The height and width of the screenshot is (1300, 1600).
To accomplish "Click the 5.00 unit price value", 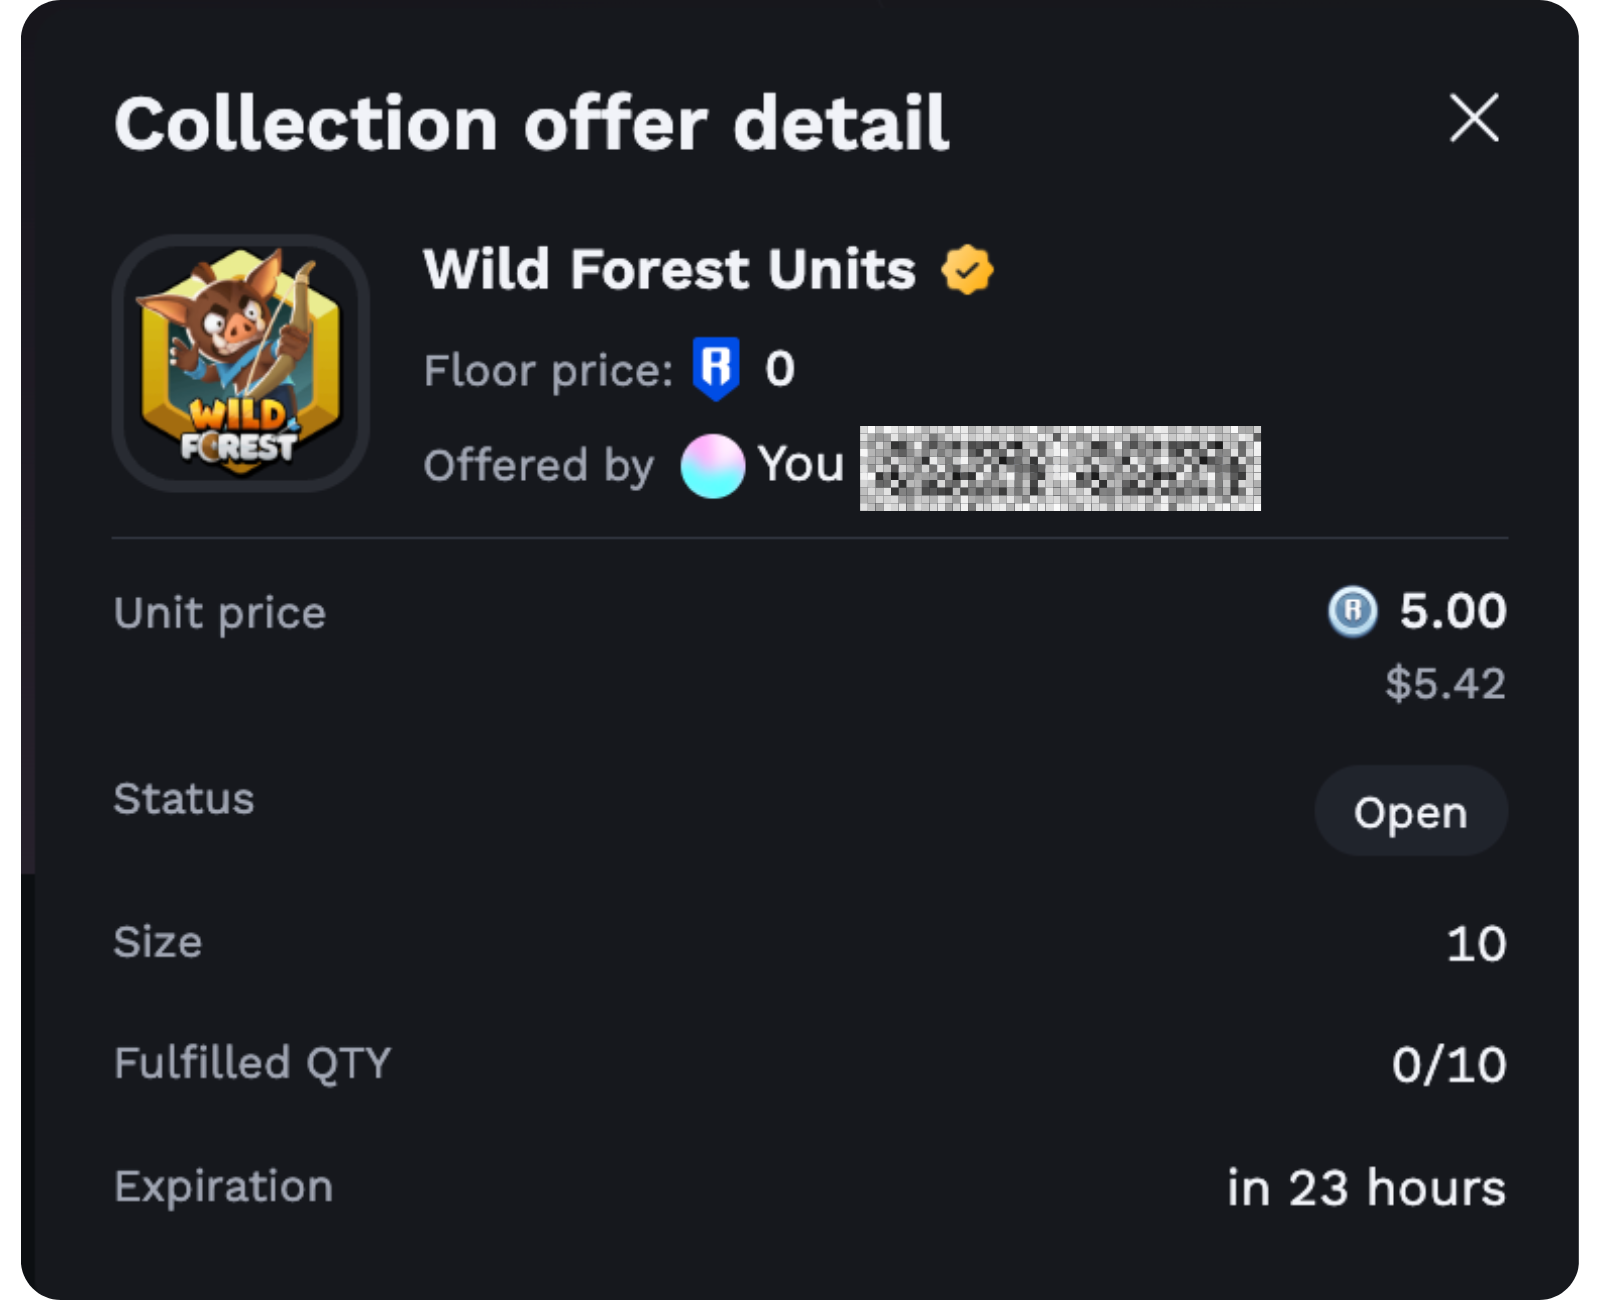I will [x=1452, y=611].
